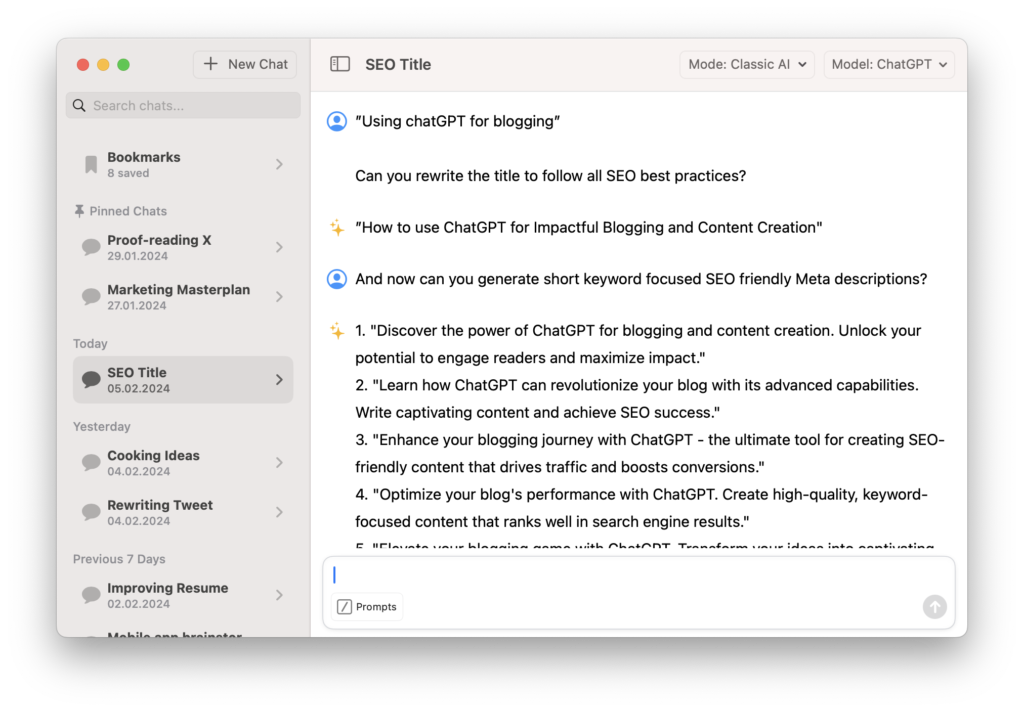Viewport: 1024px width, 712px height.
Task: Click the "Enhance your blogging journey" description
Action: [650, 453]
